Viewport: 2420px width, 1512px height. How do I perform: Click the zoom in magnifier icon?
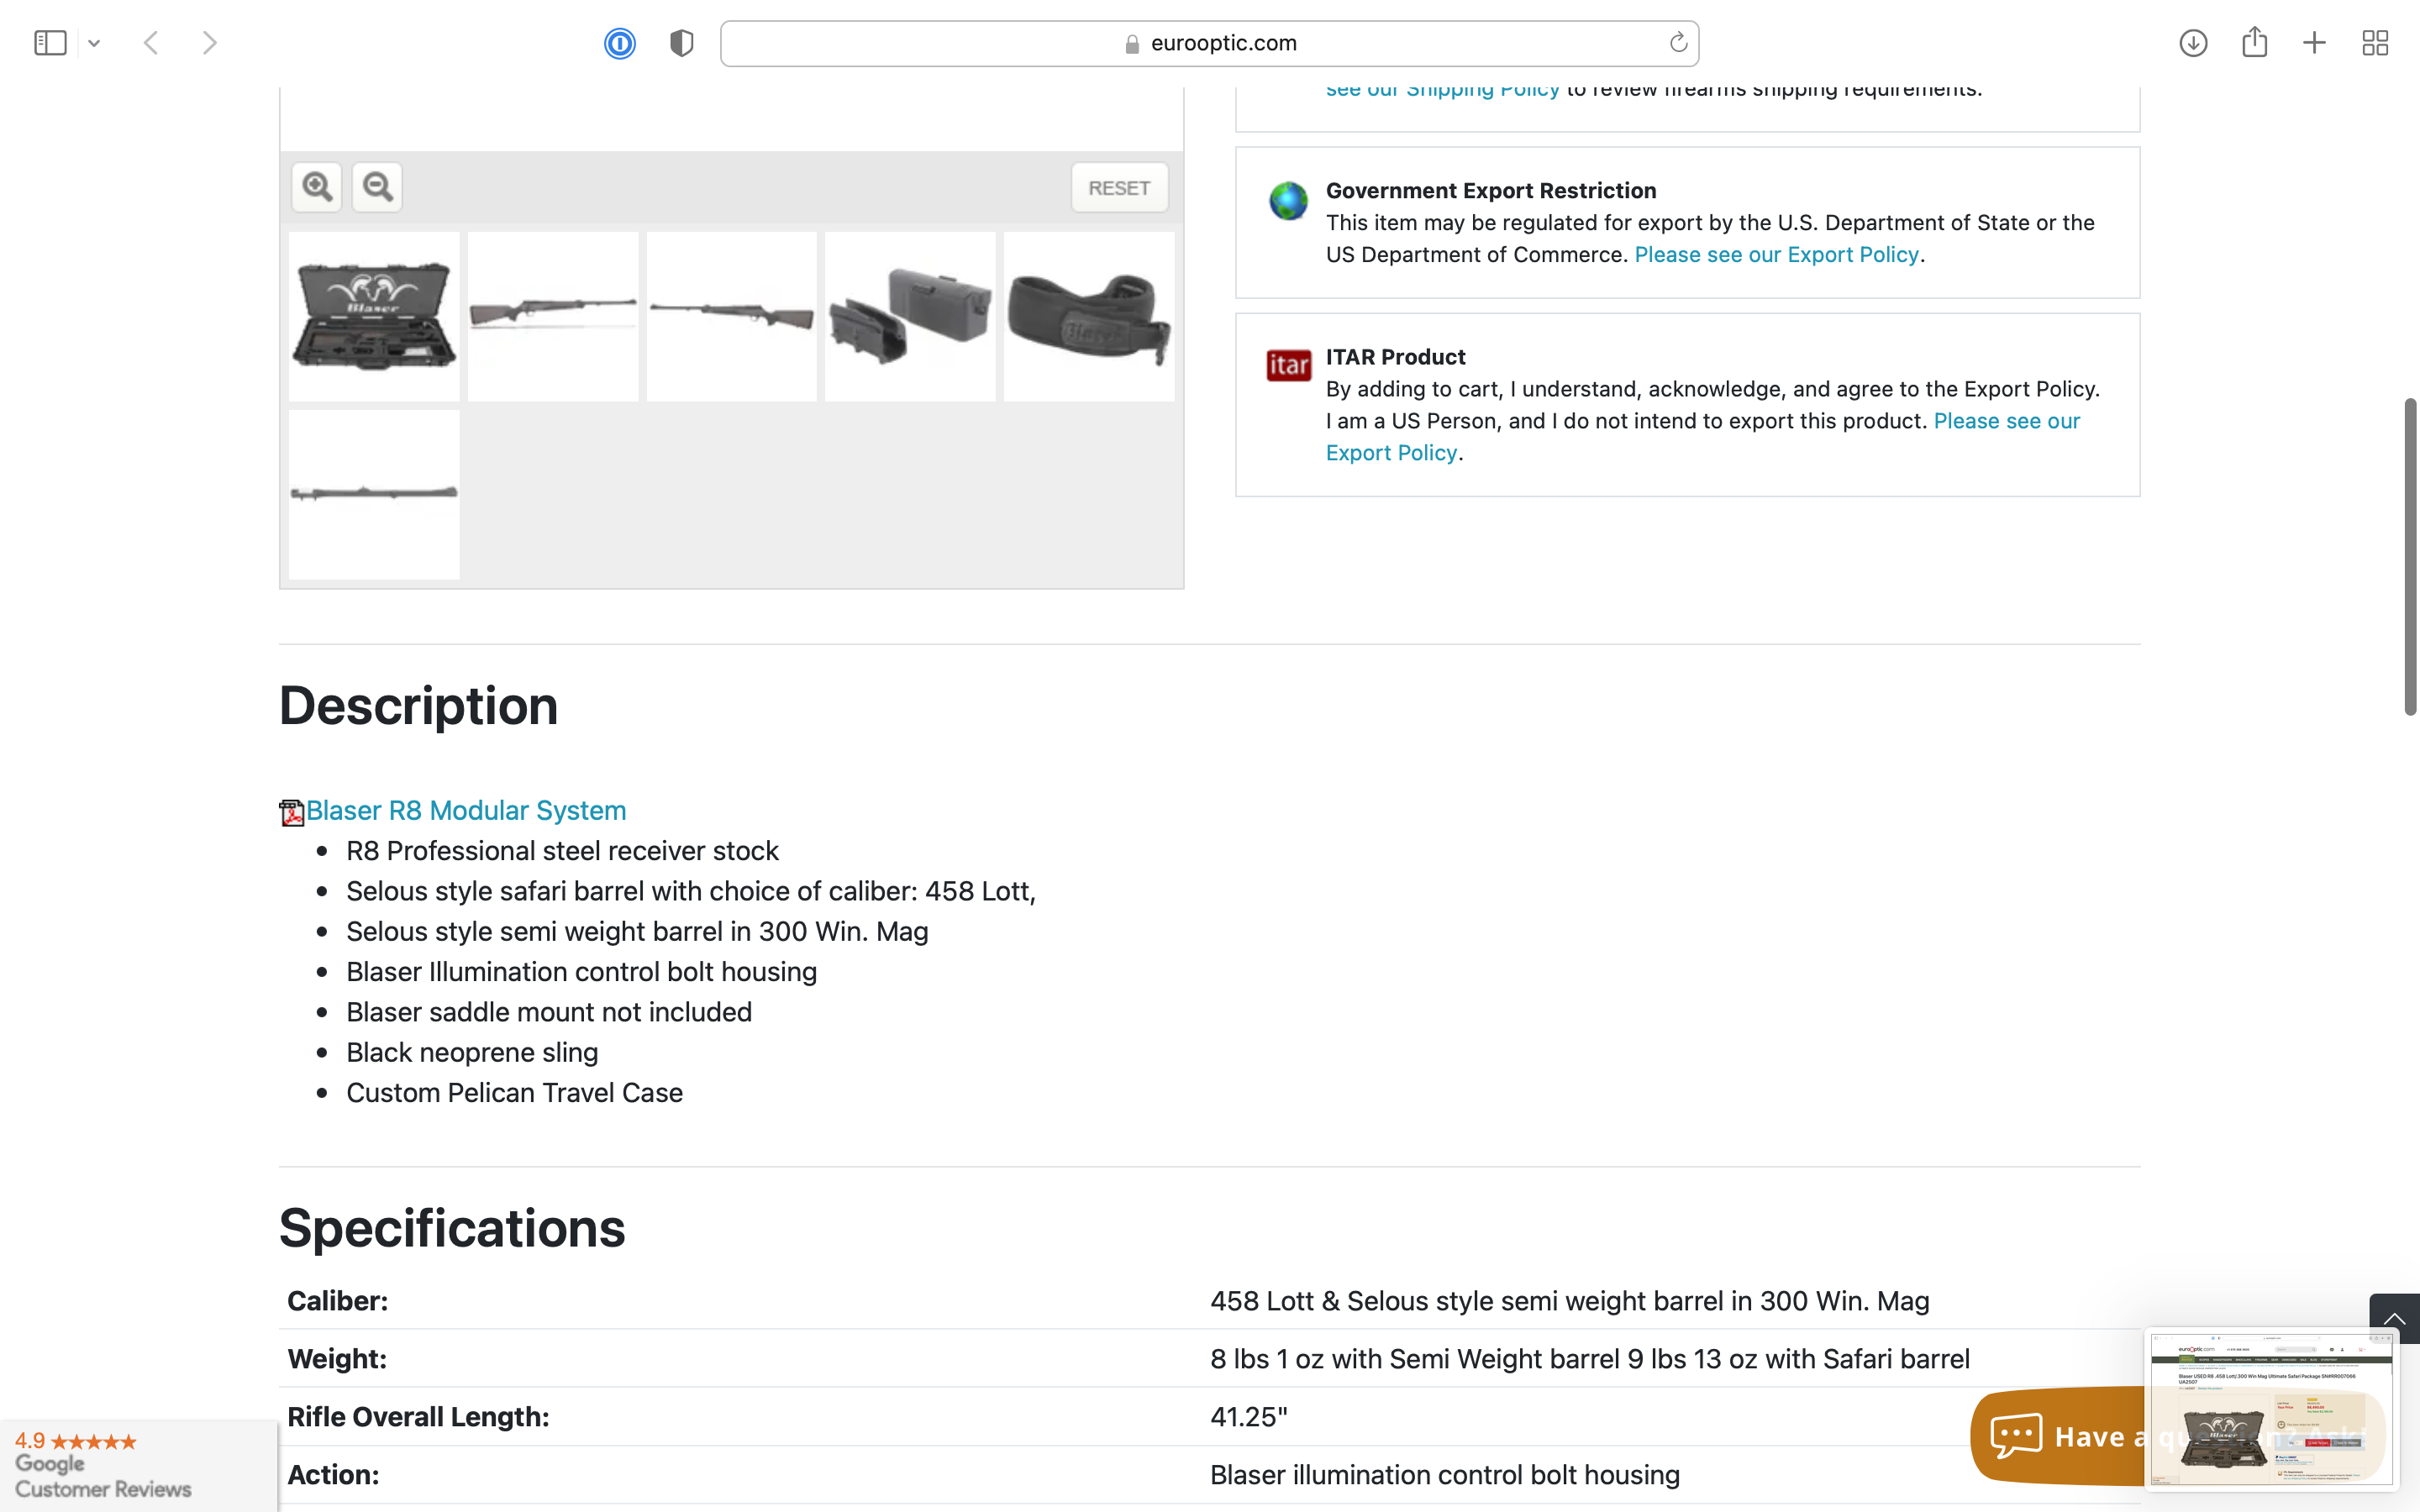pyautogui.click(x=317, y=187)
